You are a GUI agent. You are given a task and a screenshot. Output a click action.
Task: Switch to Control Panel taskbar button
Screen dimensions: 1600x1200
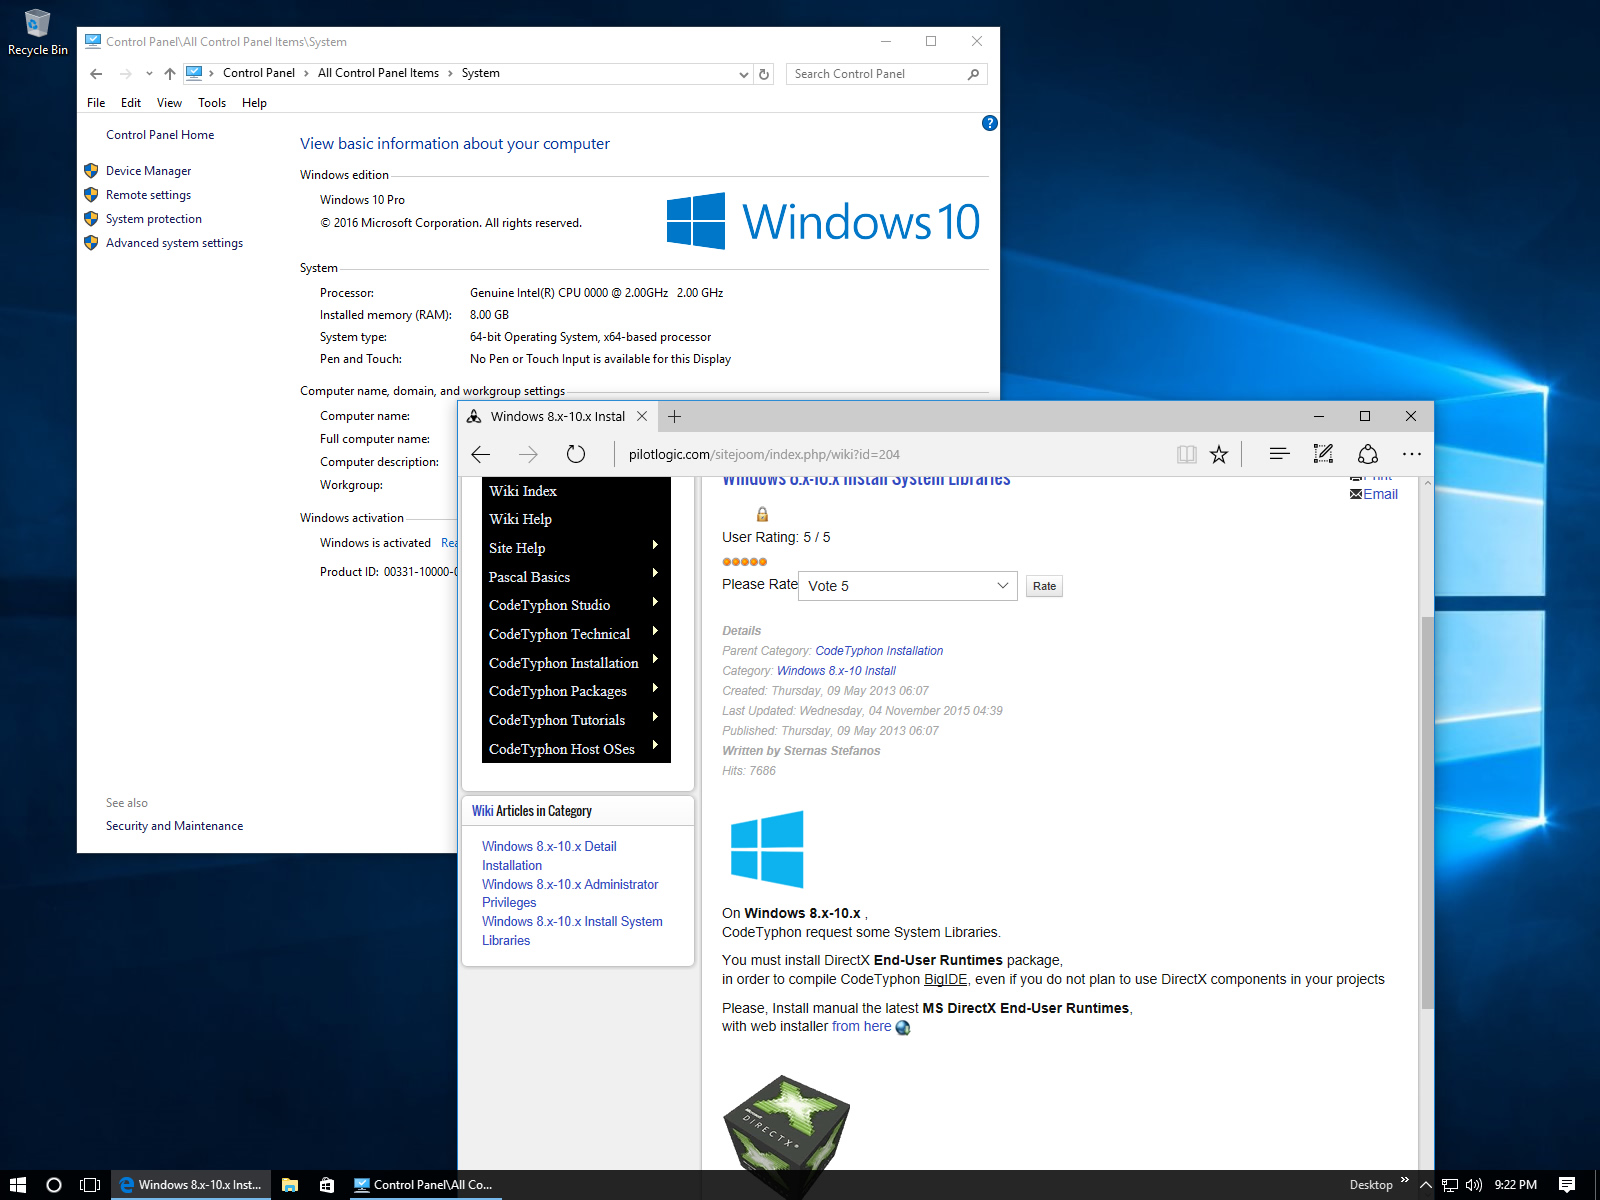[x=423, y=1185]
